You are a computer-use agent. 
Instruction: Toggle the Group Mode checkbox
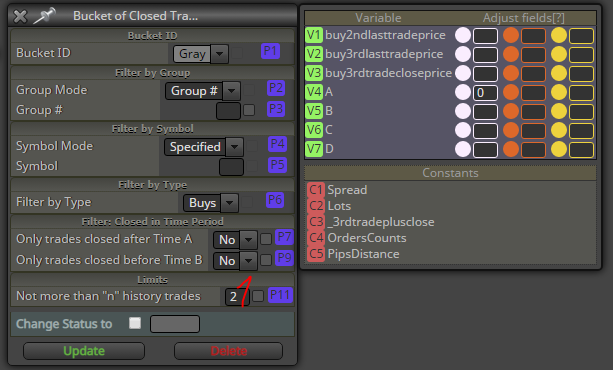coord(250,90)
